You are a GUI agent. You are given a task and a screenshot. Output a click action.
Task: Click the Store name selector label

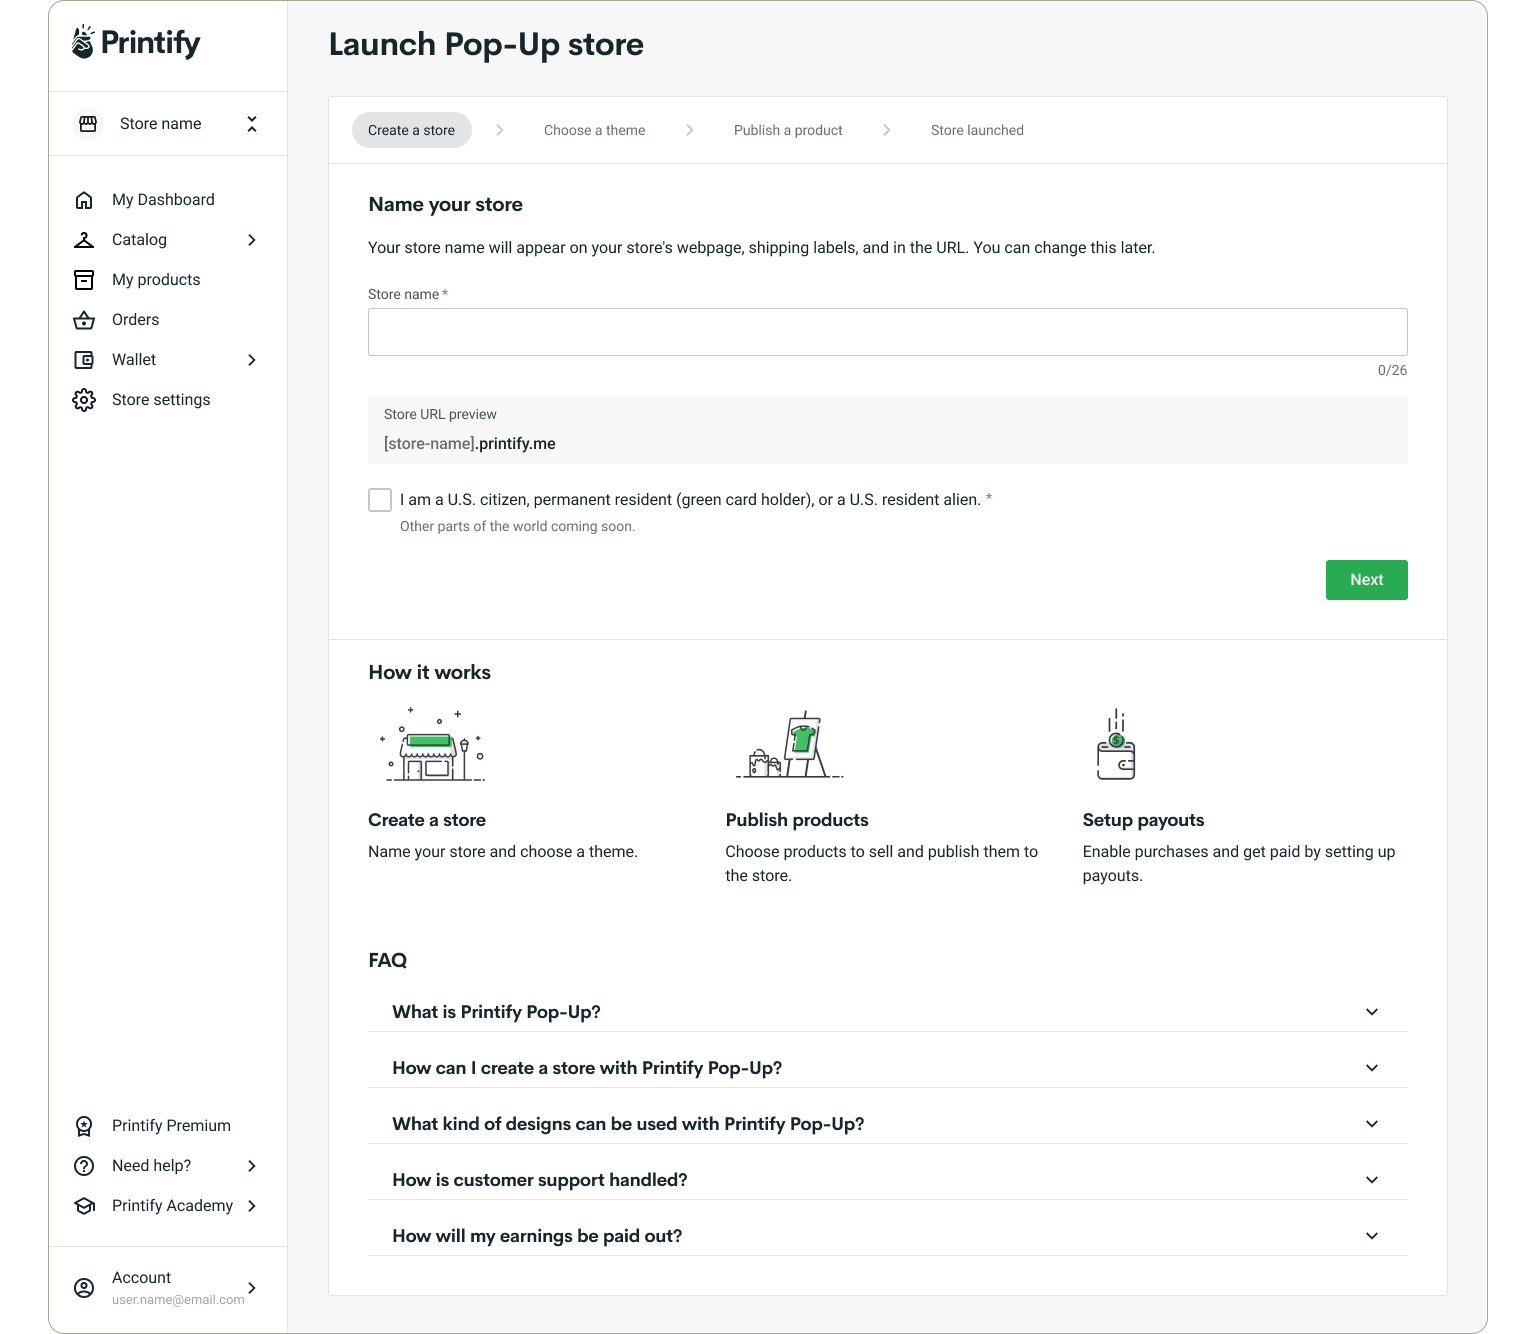pos(161,124)
